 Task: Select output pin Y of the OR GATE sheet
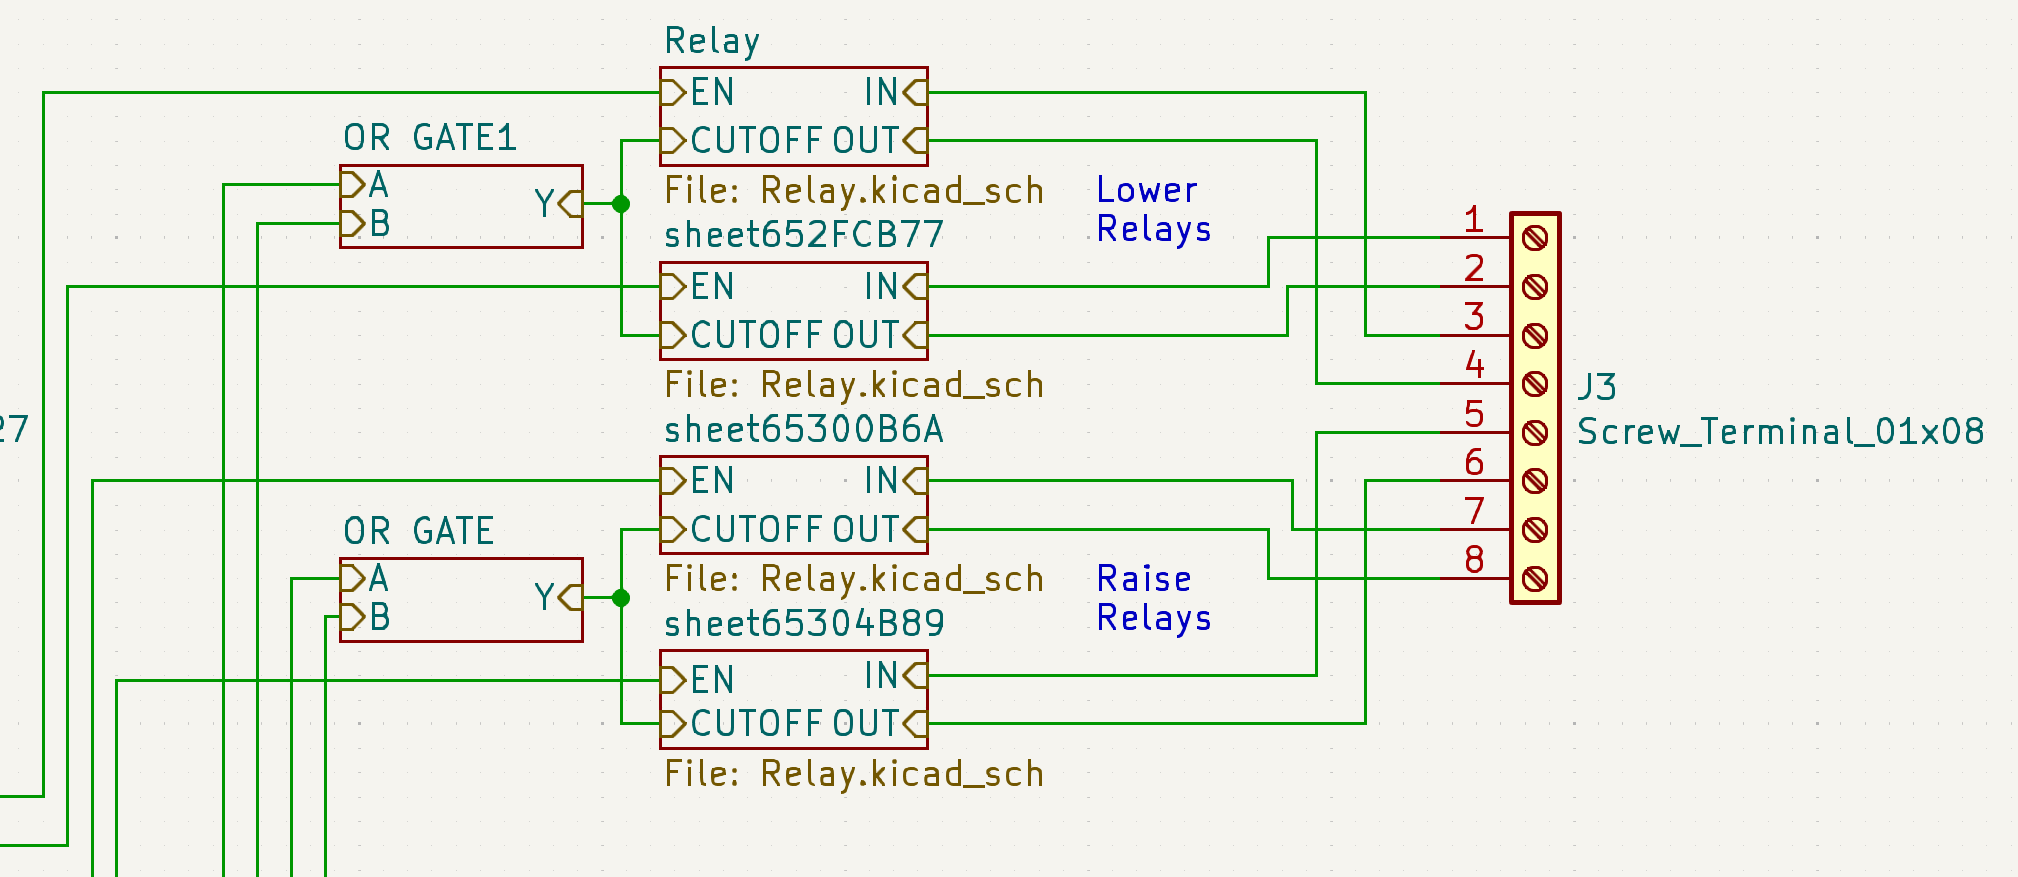coord(558,598)
